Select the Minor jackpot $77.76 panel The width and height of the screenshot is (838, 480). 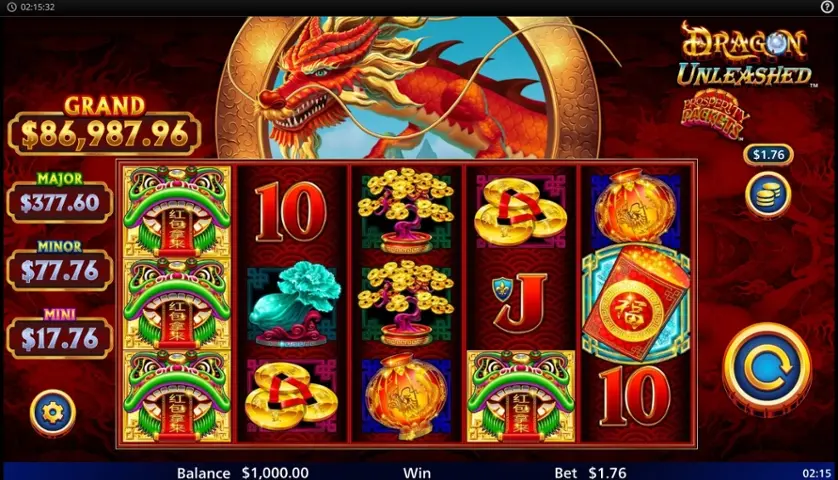(x=60, y=264)
